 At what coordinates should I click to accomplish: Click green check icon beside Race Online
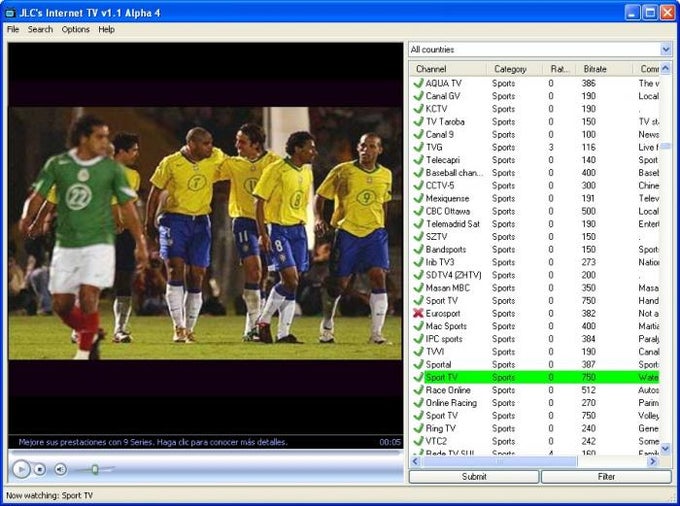[418, 390]
